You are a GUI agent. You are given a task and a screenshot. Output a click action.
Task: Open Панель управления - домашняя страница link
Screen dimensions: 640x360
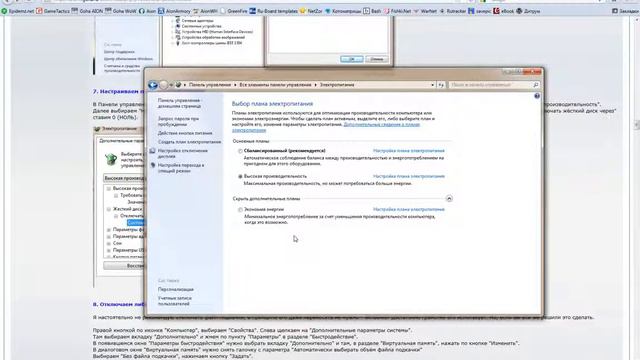click(179, 103)
